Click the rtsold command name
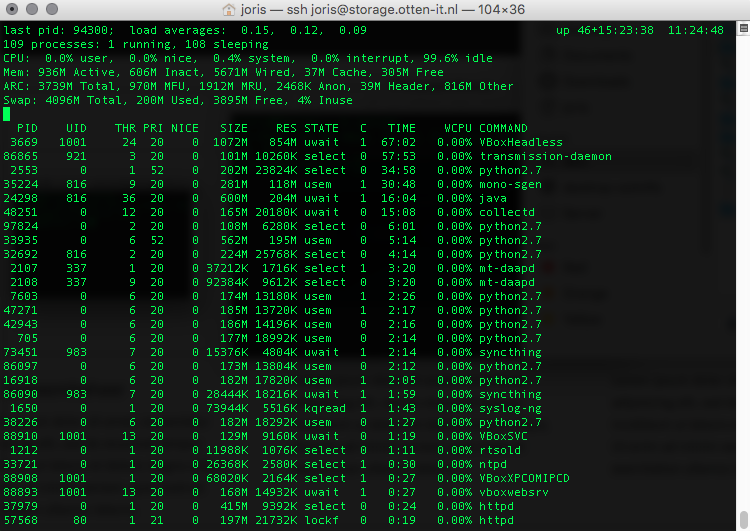The width and height of the screenshot is (750, 531). tap(500, 450)
